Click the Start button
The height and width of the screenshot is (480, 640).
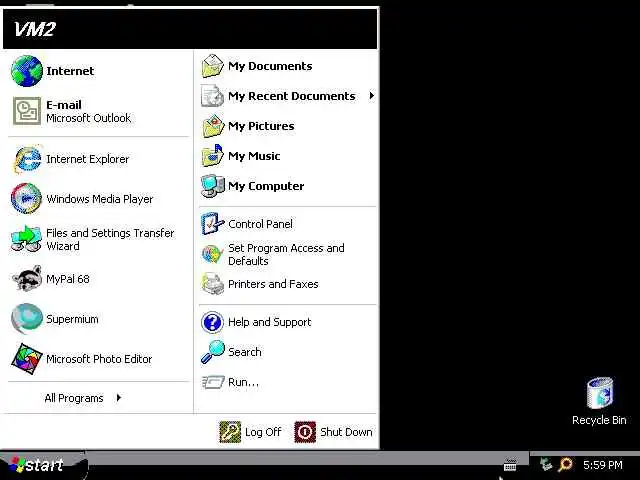(43, 465)
